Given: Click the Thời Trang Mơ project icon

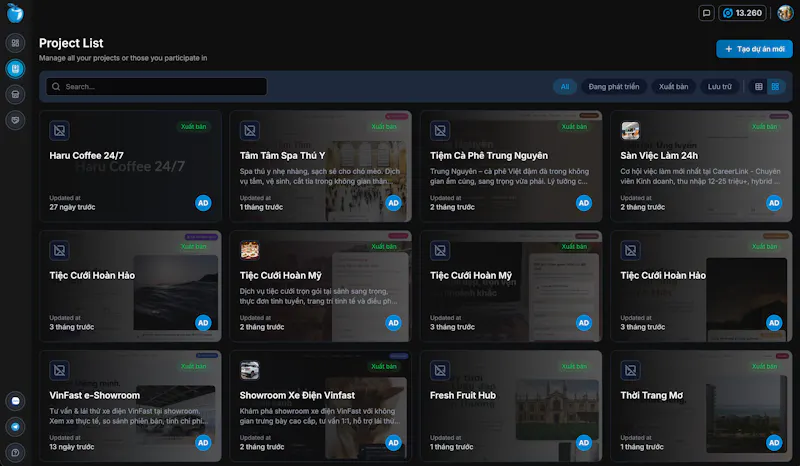Looking at the screenshot, I should [x=630, y=371].
